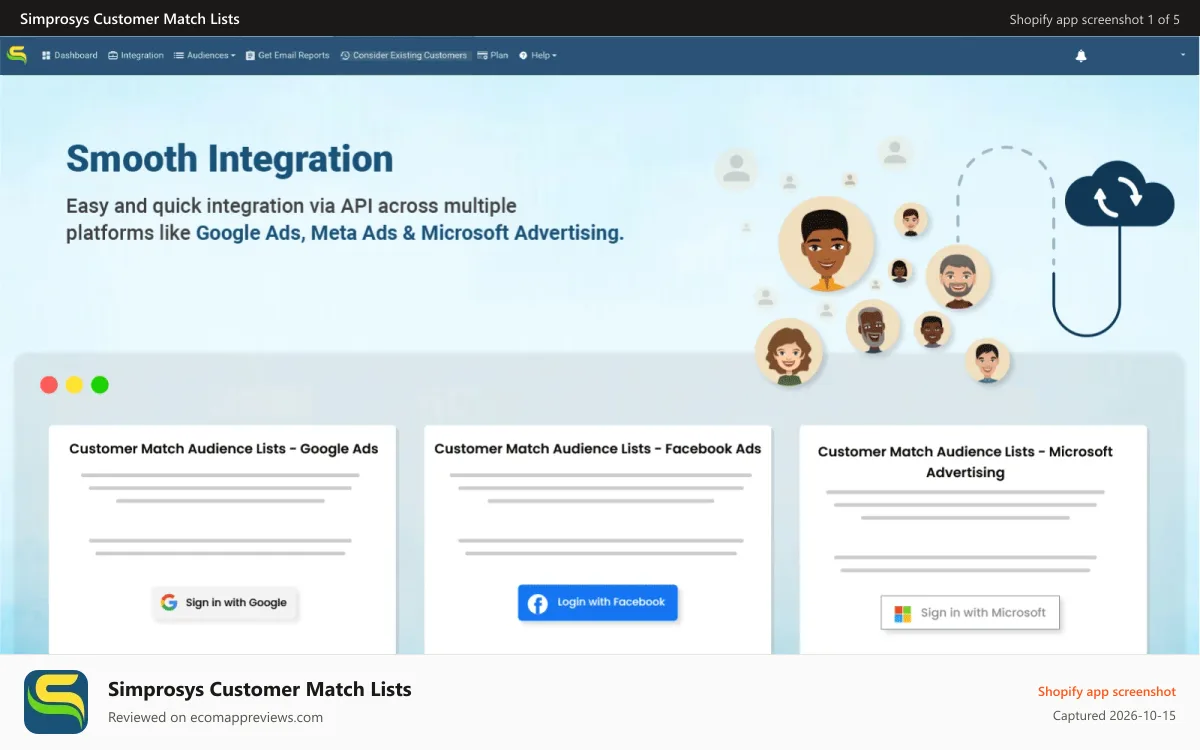
Task: Open the Integration menu item
Action: (x=136, y=56)
